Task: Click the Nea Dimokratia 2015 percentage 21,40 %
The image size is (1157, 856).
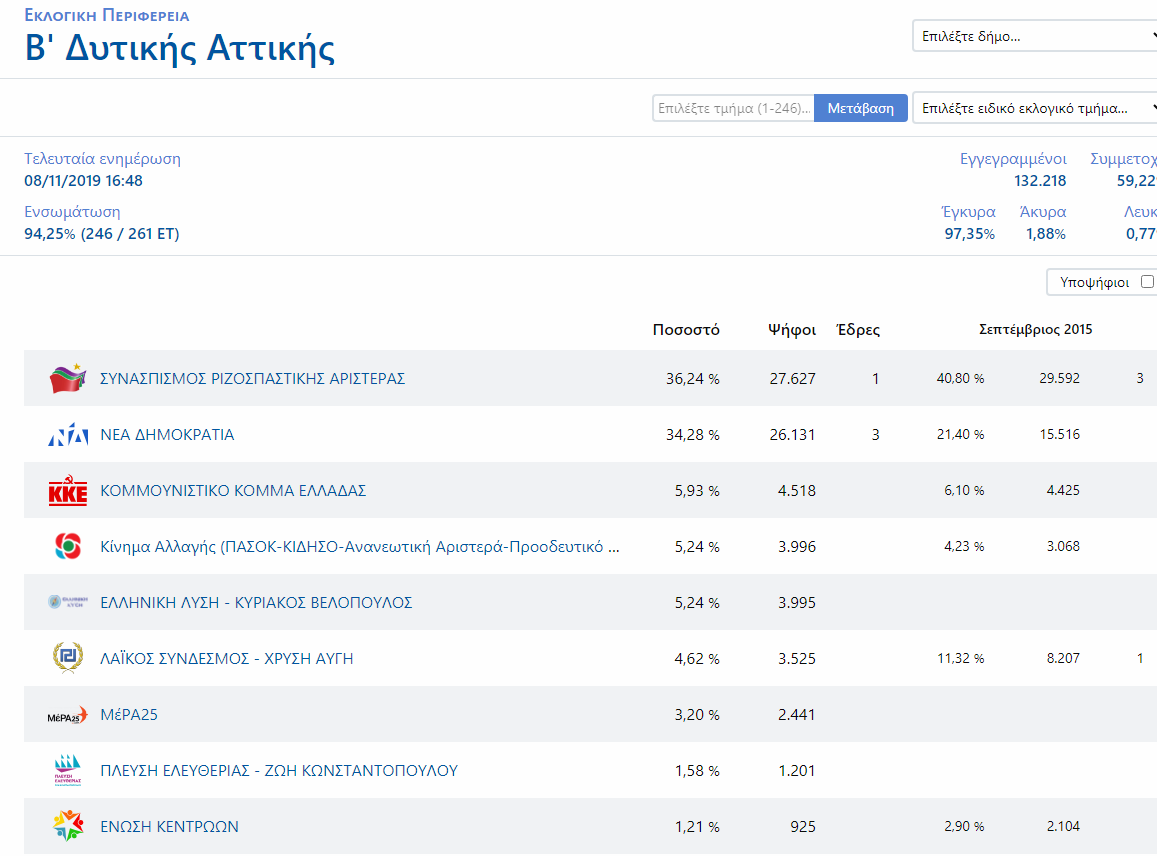Action: [x=960, y=435]
